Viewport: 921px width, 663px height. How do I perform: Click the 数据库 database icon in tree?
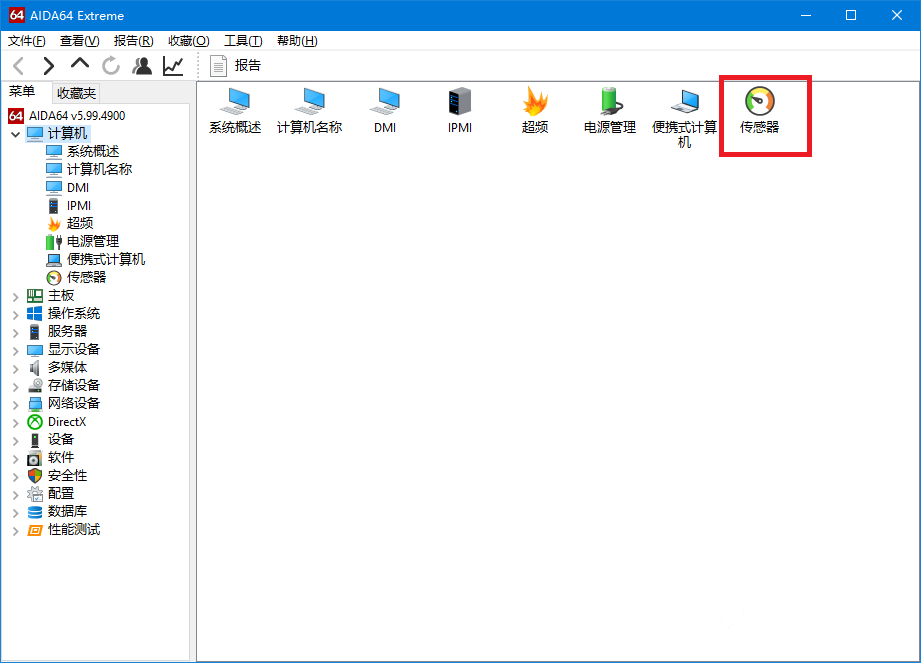pos(35,511)
